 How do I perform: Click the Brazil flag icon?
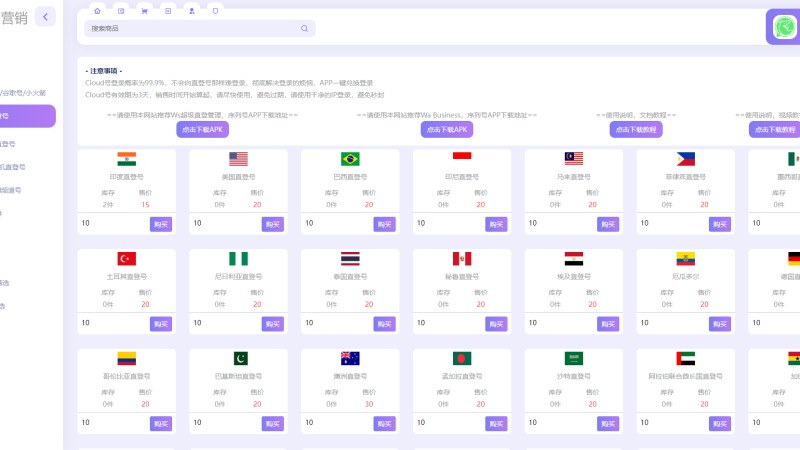point(350,159)
